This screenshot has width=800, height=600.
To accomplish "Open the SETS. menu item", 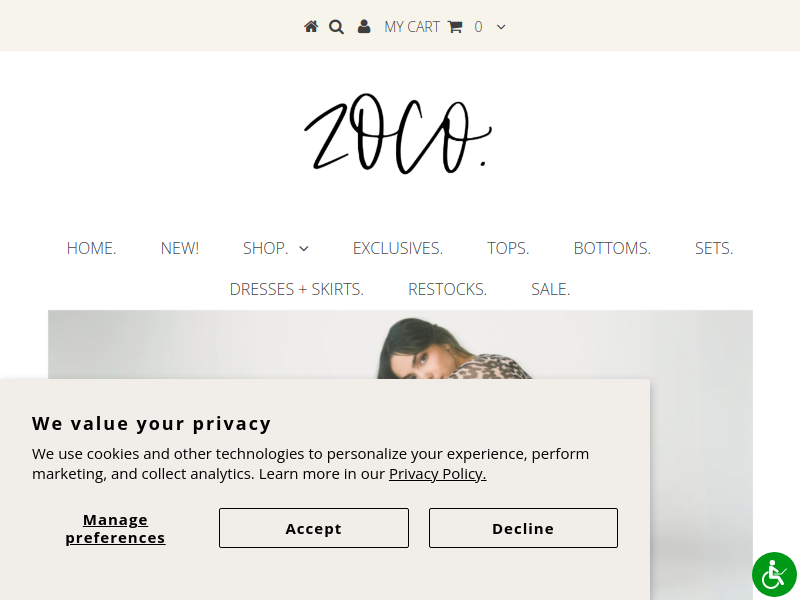I will click(x=714, y=248).
